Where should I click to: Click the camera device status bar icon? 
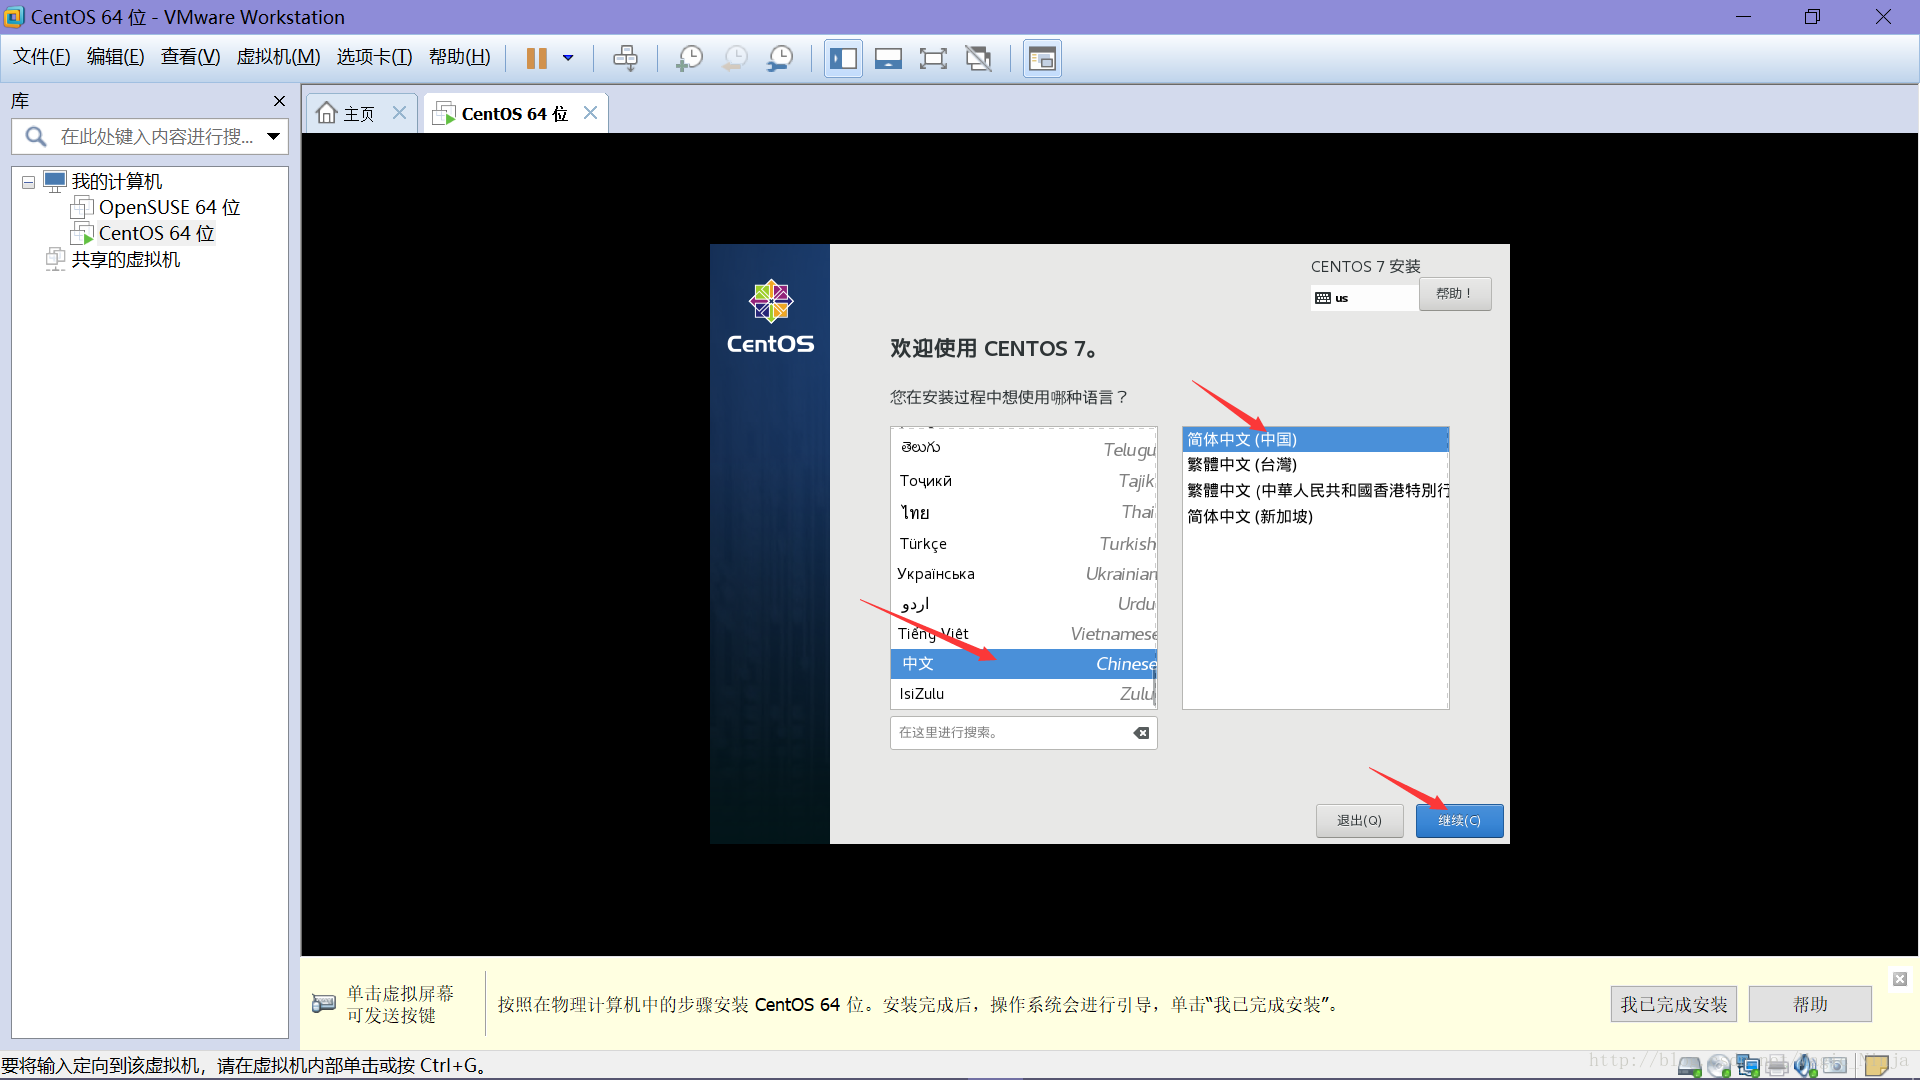pos(1835,1066)
